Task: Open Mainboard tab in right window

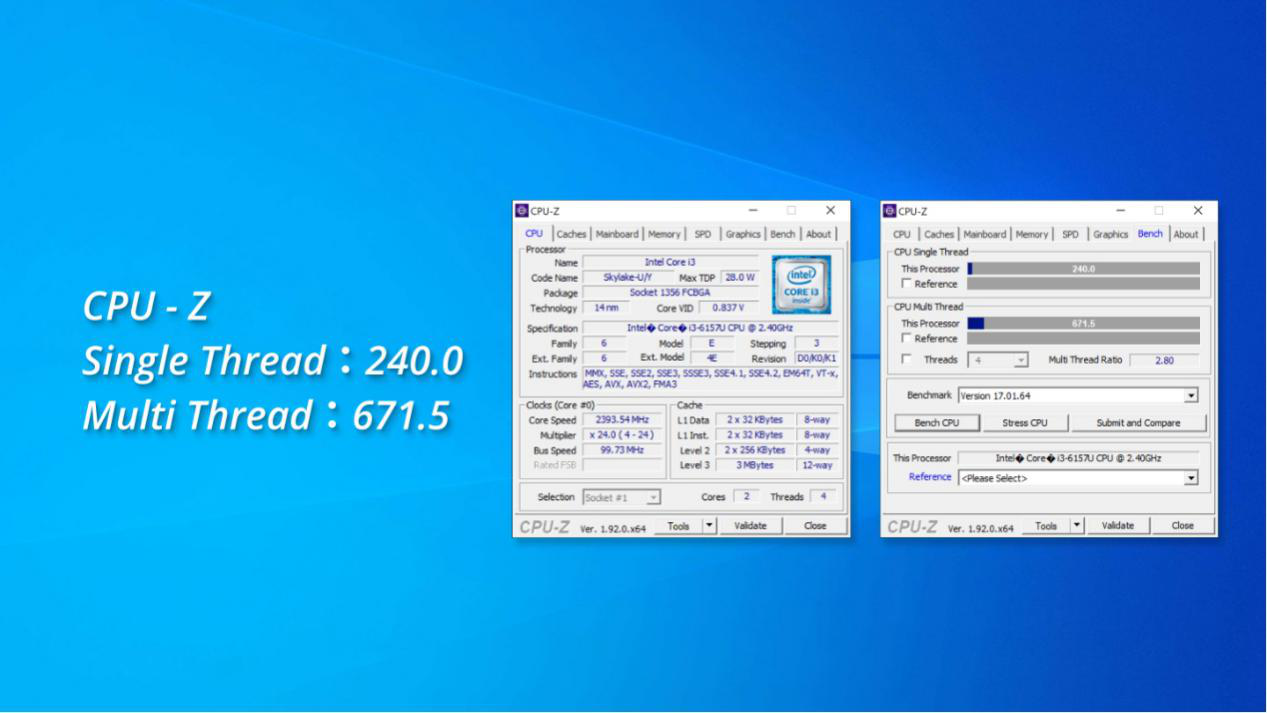Action: tap(985, 234)
